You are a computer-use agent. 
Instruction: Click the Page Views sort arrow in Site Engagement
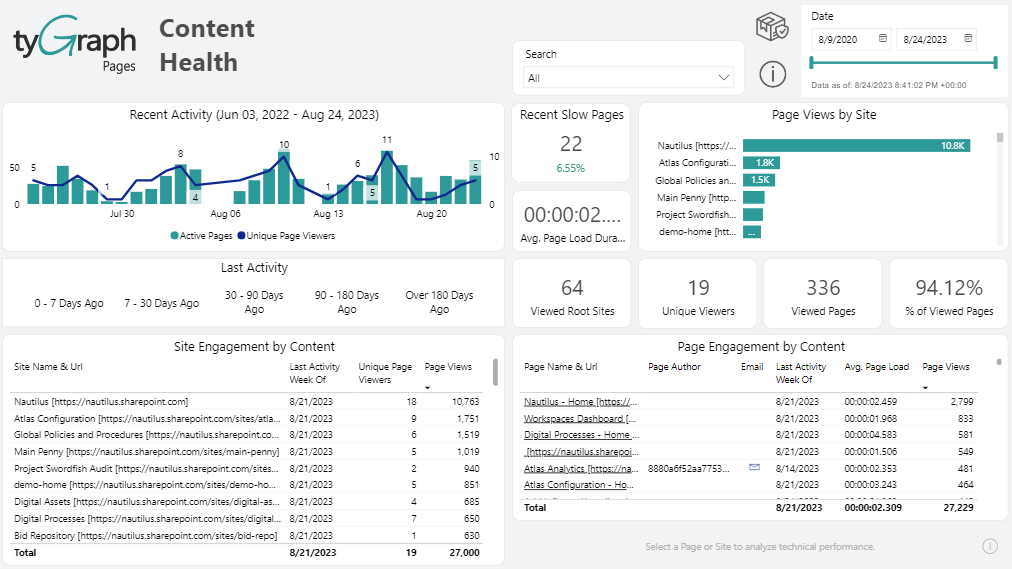click(x=427, y=388)
